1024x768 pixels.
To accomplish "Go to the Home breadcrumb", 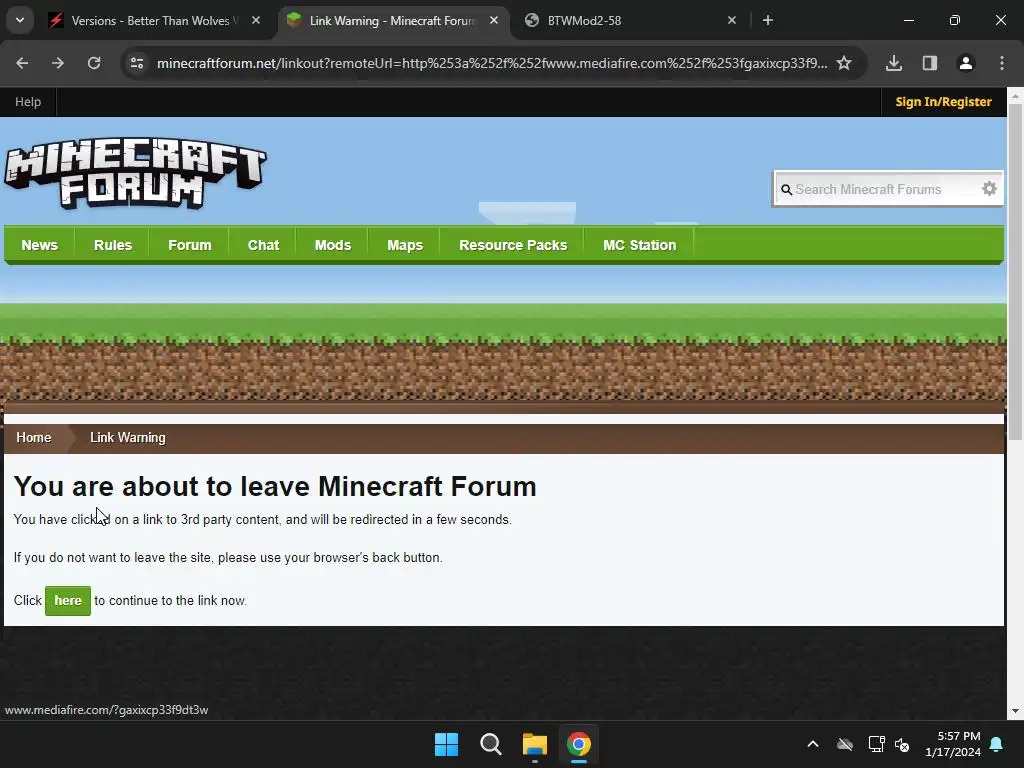I will [34, 438].
